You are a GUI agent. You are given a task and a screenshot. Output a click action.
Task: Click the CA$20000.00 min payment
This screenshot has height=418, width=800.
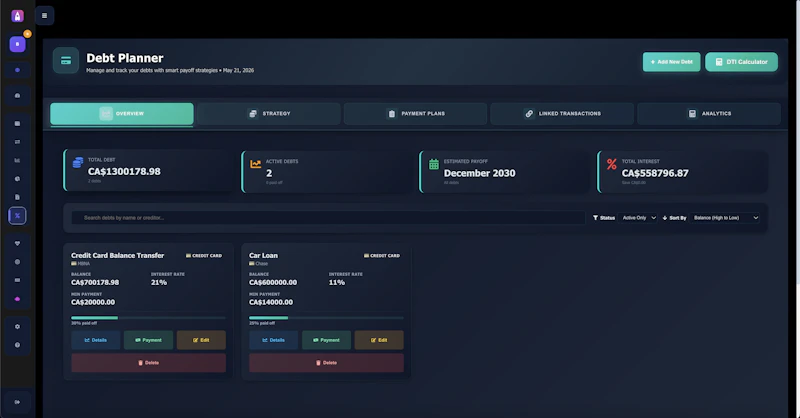click(93, 302)
